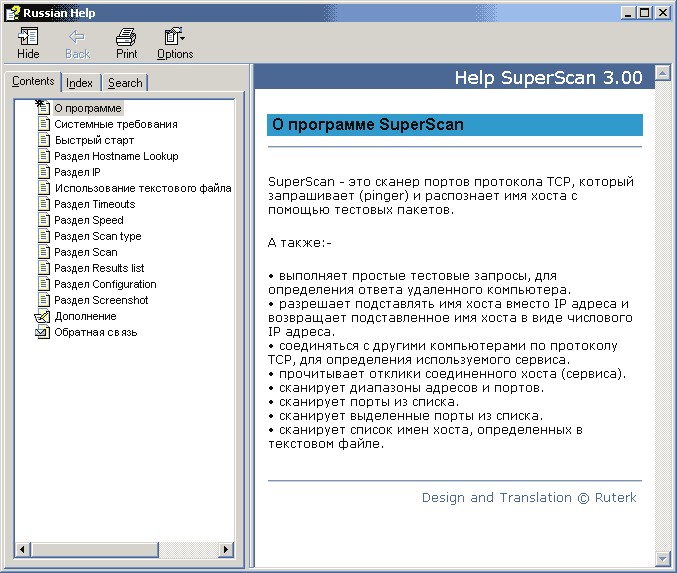Click the page icon beside Раздел Scan type
Screen dimensions: 677x573
tap(43, 236)
